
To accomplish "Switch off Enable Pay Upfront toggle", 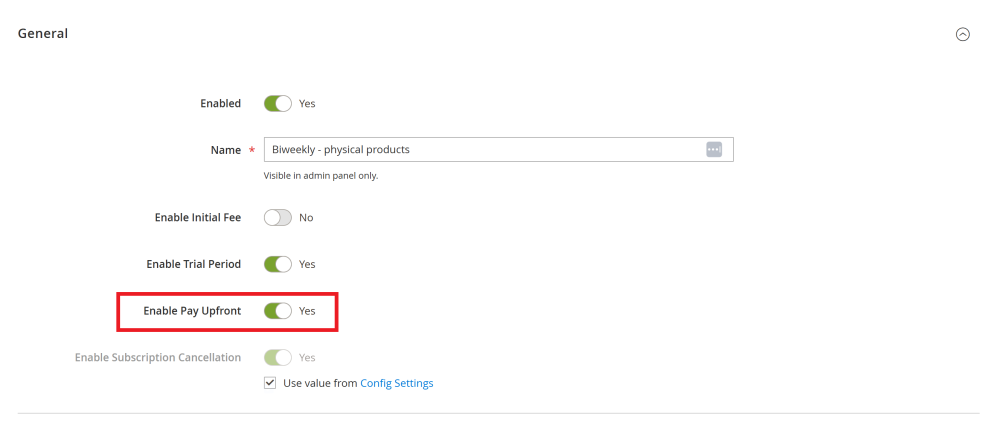I will 277,311.
